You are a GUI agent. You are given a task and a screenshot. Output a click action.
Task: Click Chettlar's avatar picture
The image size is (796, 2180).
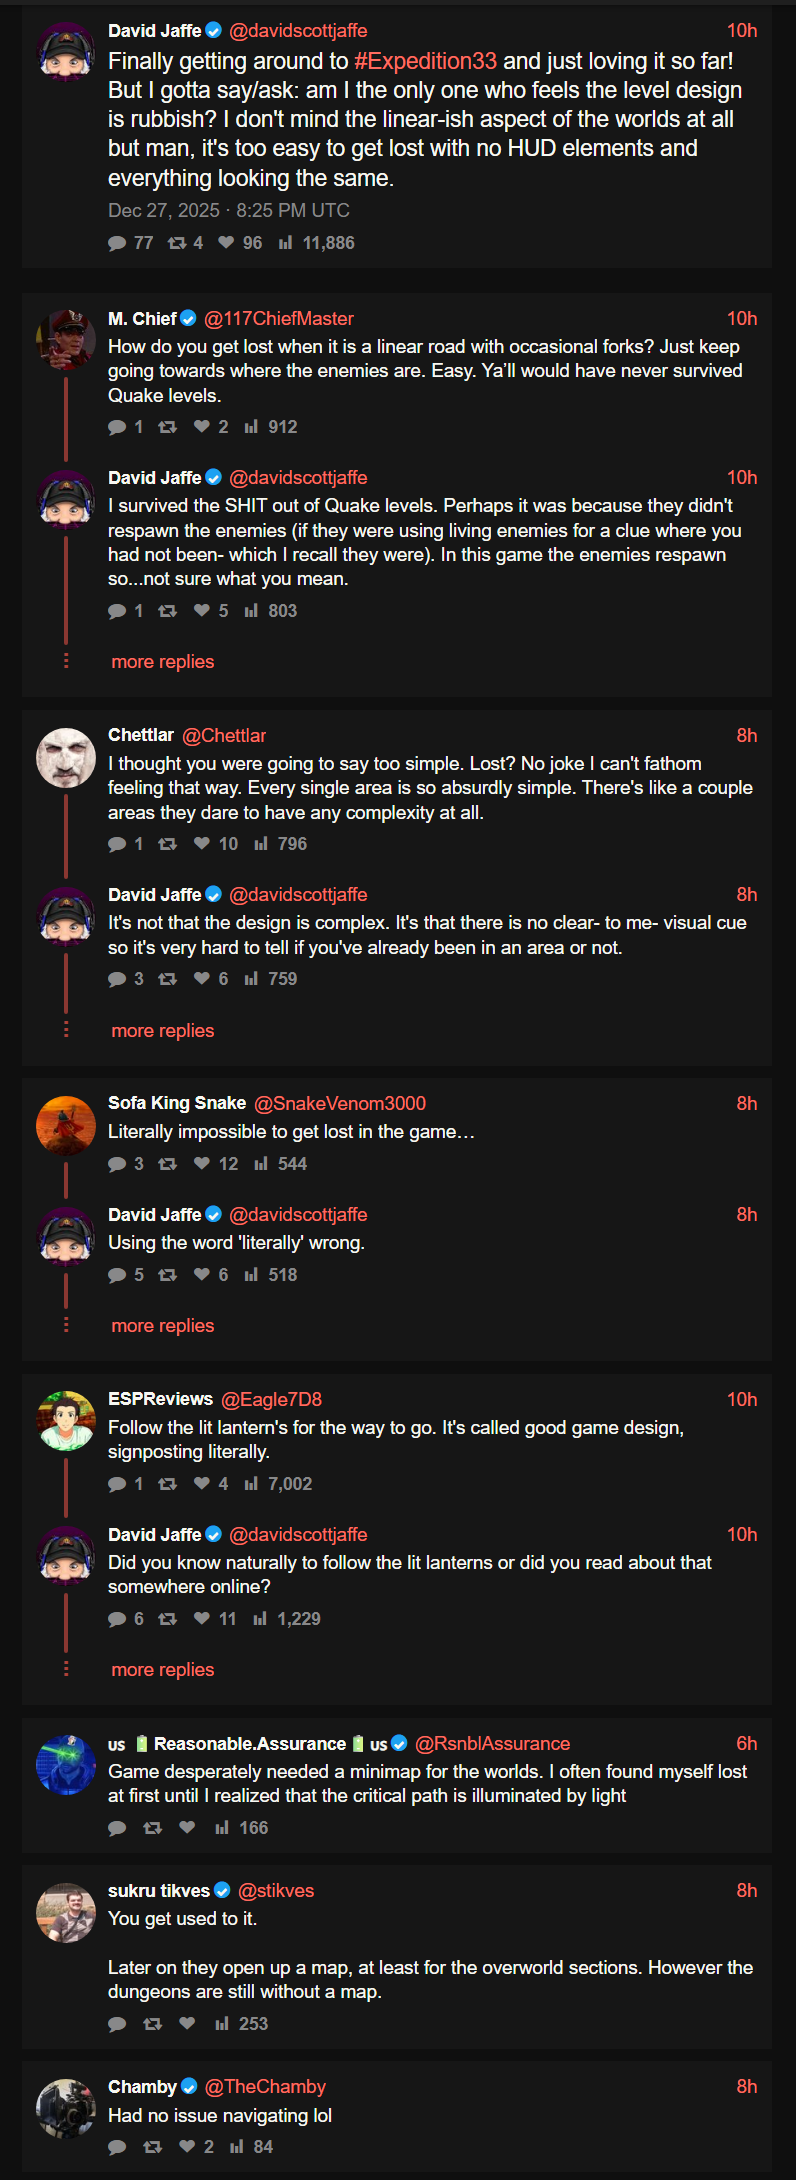pyautogui.click(x=66, y=758)
